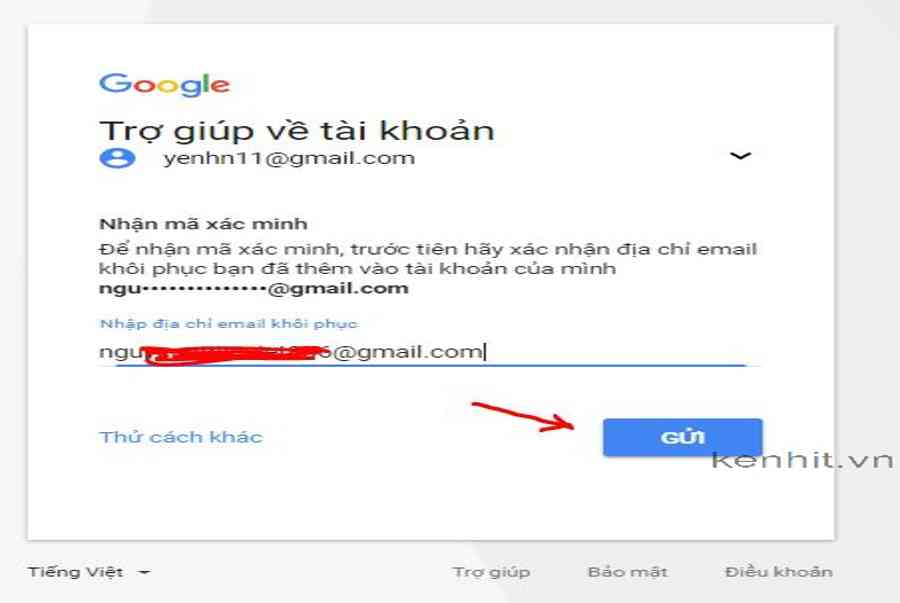This screenshot has width=900, height=603.
Task: Click the Google logo
Action: point(165,84)
